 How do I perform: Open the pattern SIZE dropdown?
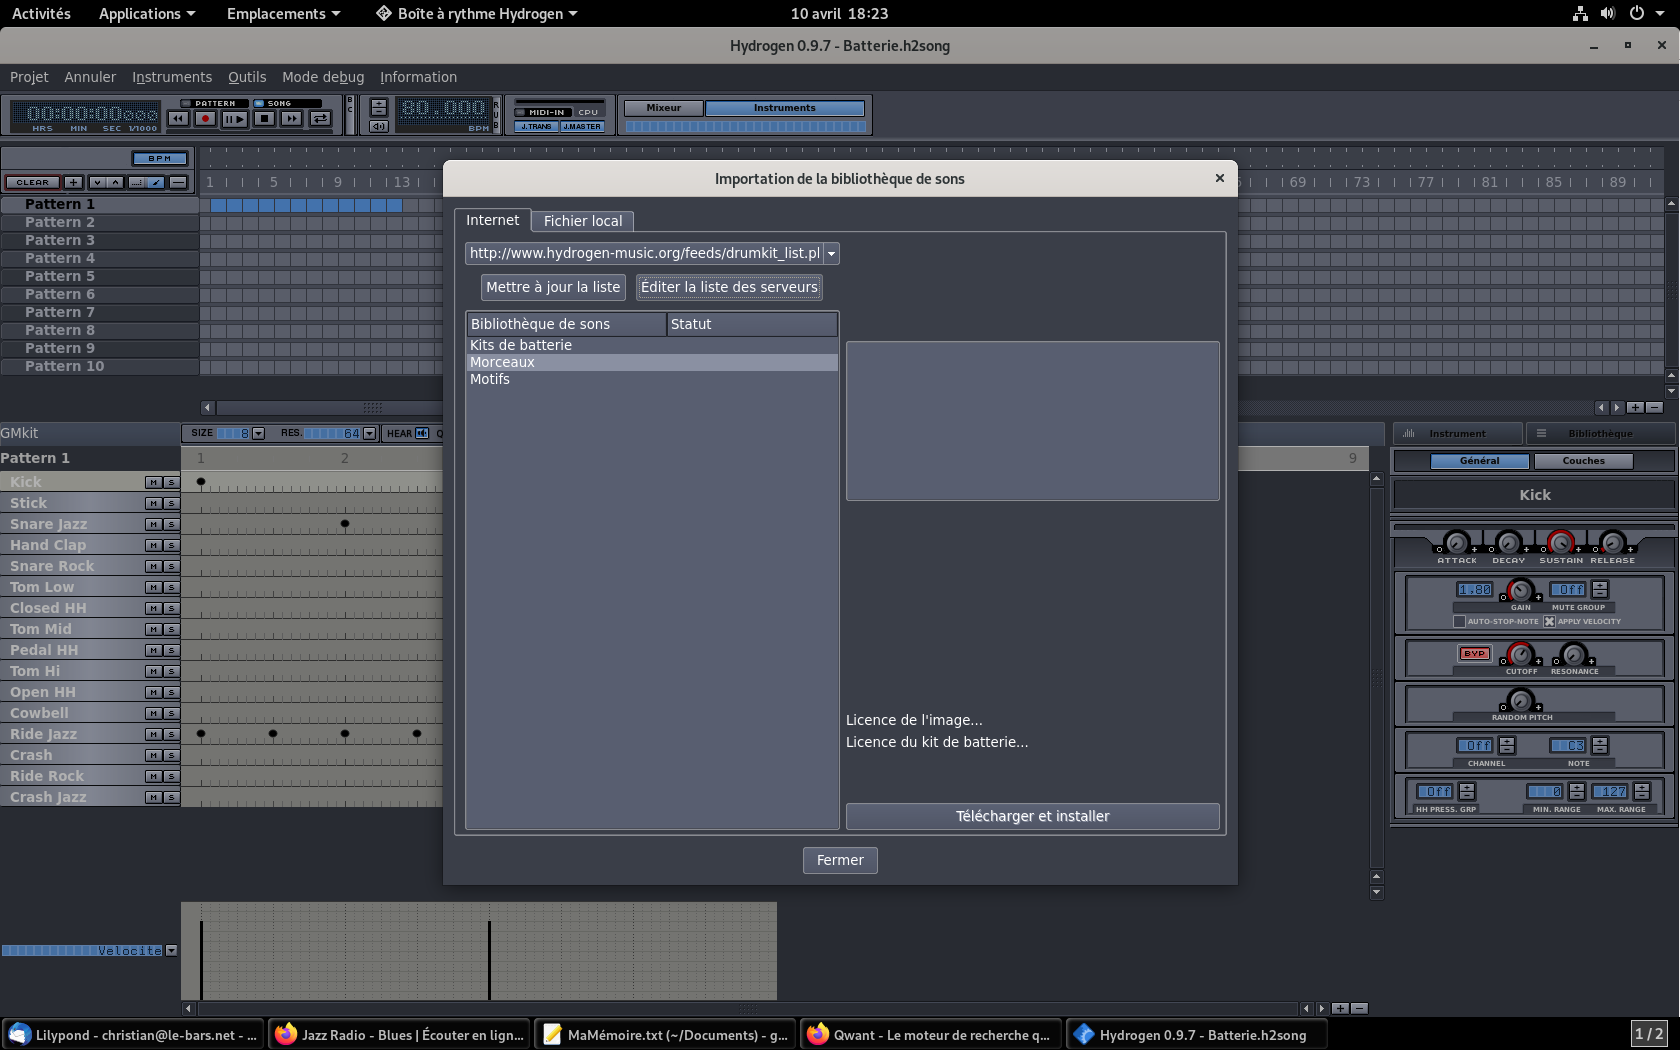(x=258, y=434)
